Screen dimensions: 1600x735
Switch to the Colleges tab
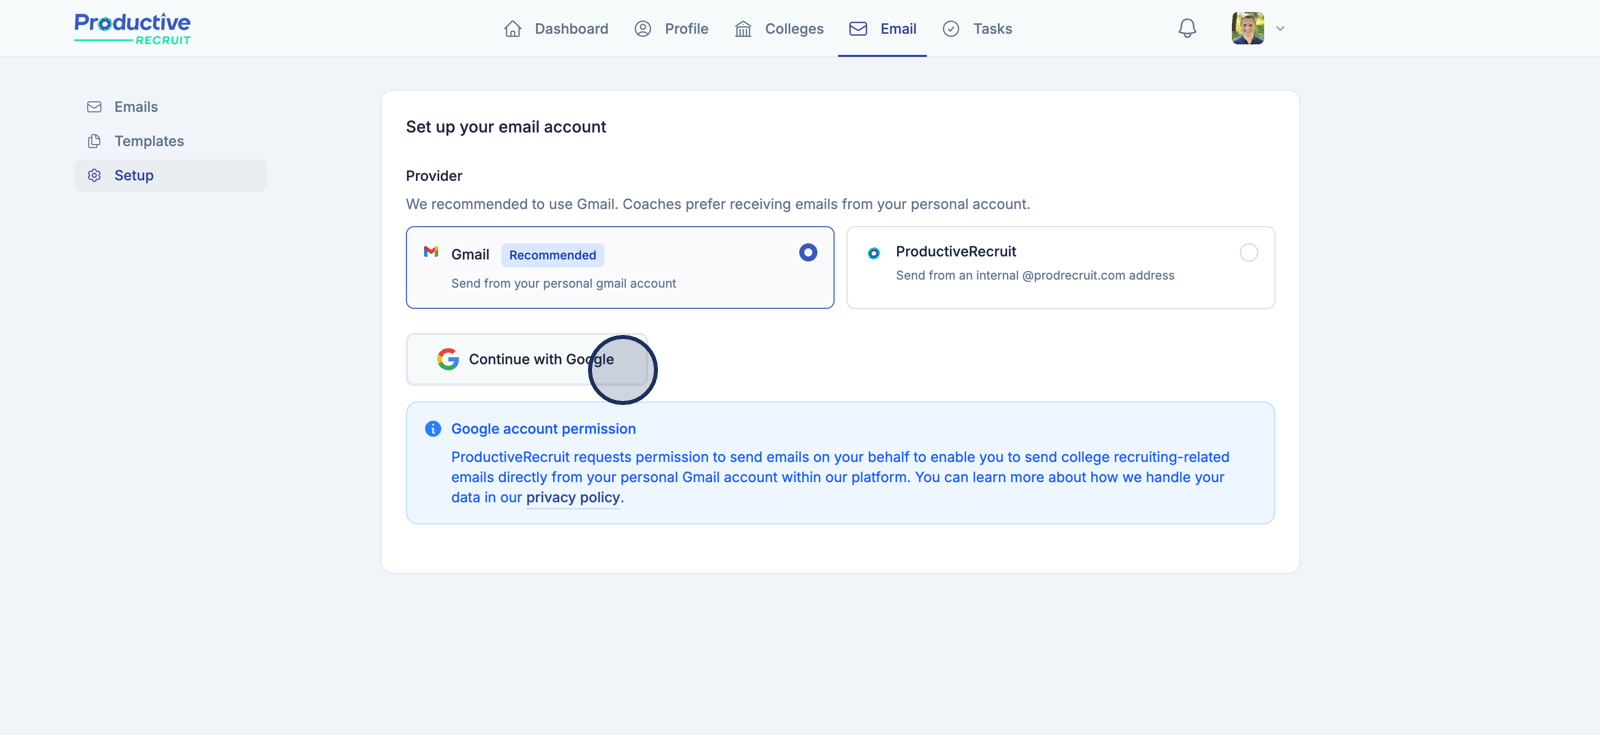tap(779, 29)
